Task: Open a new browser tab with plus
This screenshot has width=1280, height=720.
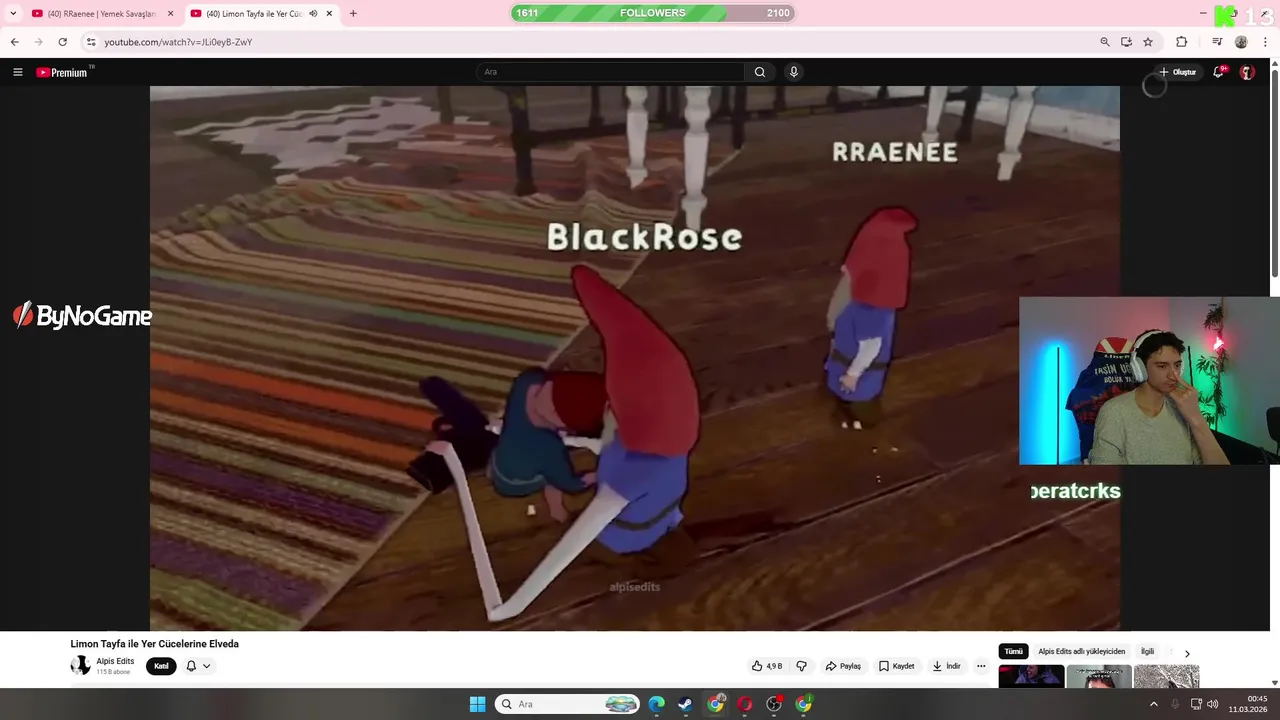Action: (353, 14)
